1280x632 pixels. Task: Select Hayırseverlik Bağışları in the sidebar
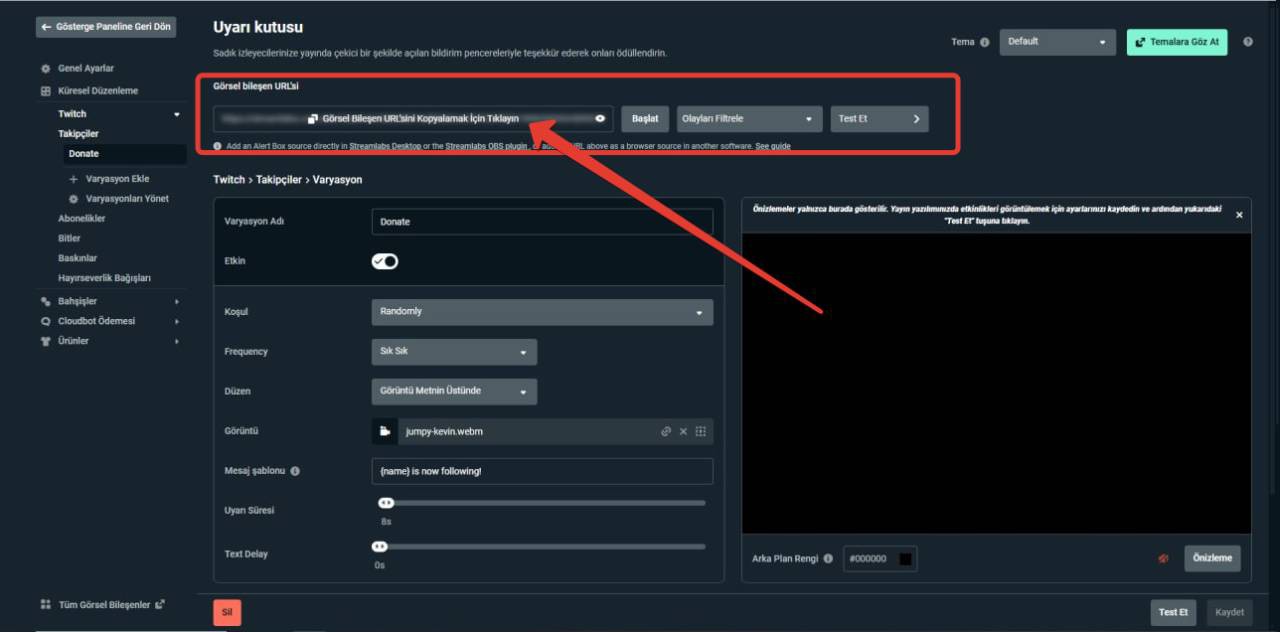point(104,278)
